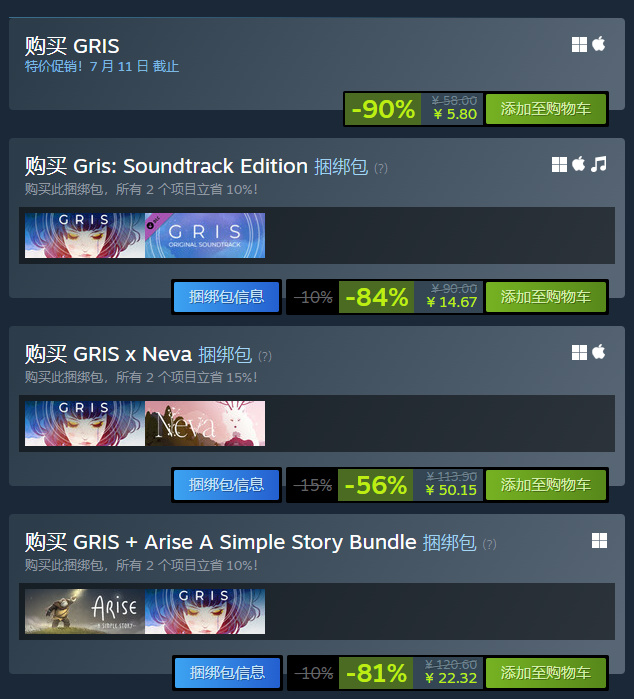This screenshot has height=699, width=634.
Task: Open 捆绑包信息 for the Arise bundle
Action: pos(227,673)
